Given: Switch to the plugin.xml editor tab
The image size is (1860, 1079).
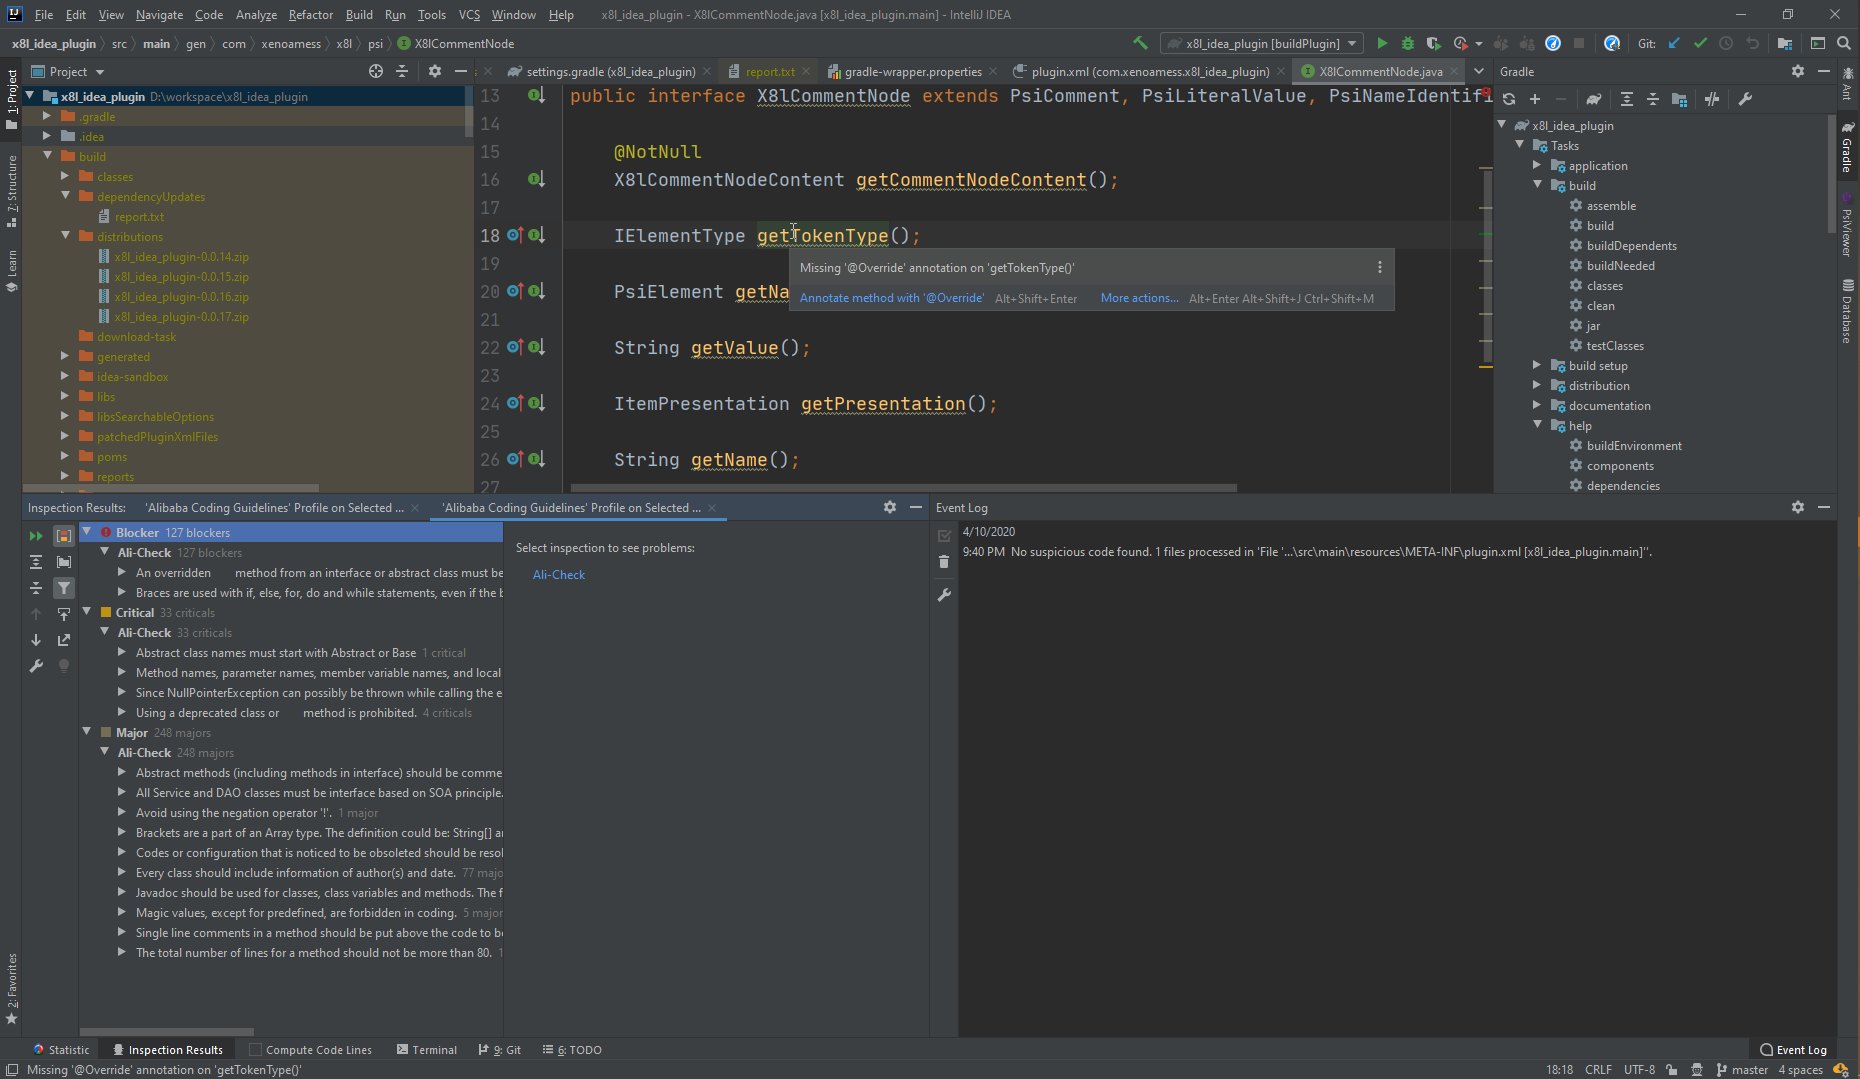Looking at the screenshot, I should point(1149,71).
